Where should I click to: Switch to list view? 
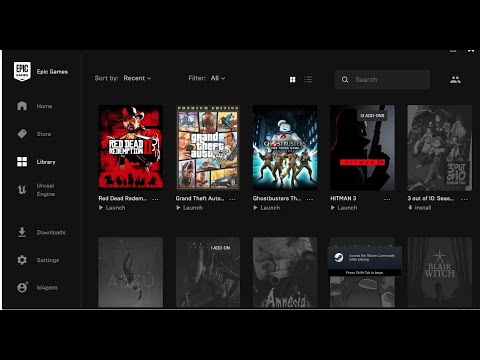click(308, 79)
